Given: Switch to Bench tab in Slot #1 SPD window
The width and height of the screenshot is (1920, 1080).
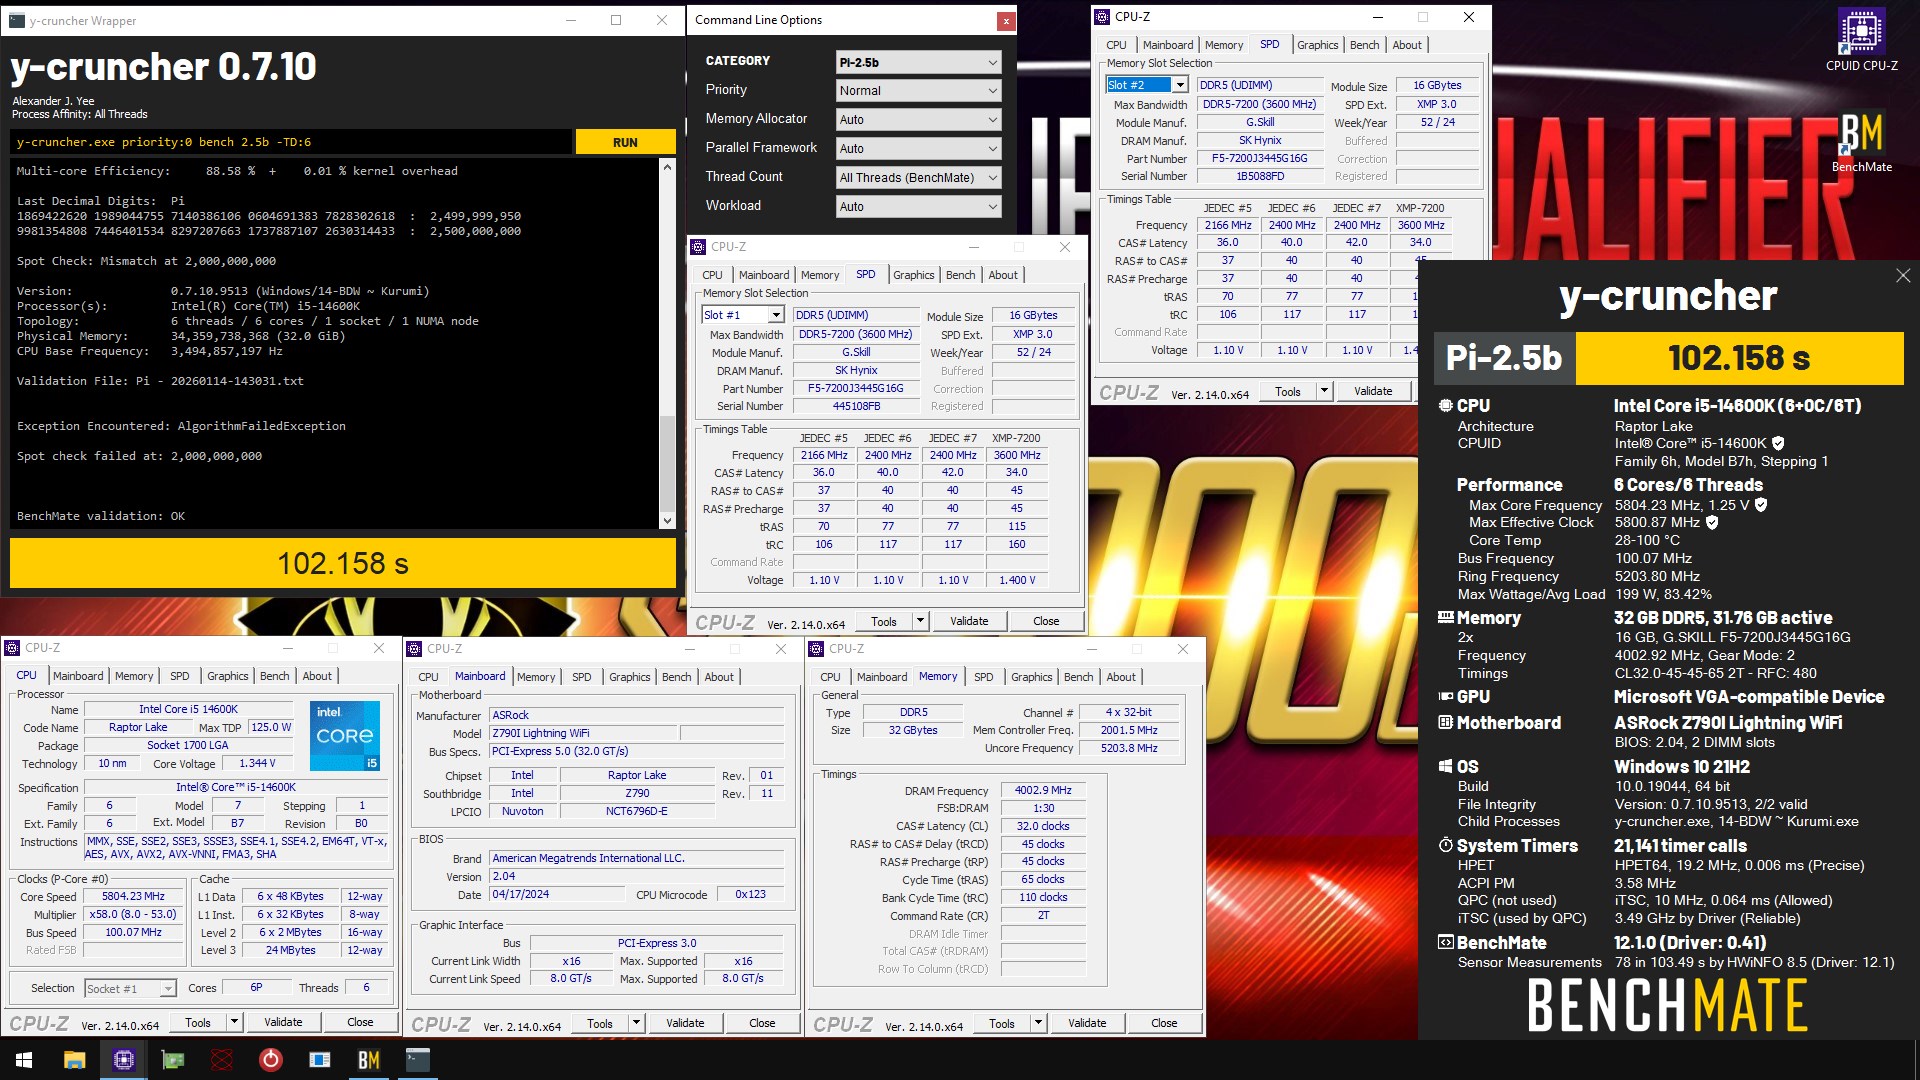Looking at the screenshot, I should (960, 275).
